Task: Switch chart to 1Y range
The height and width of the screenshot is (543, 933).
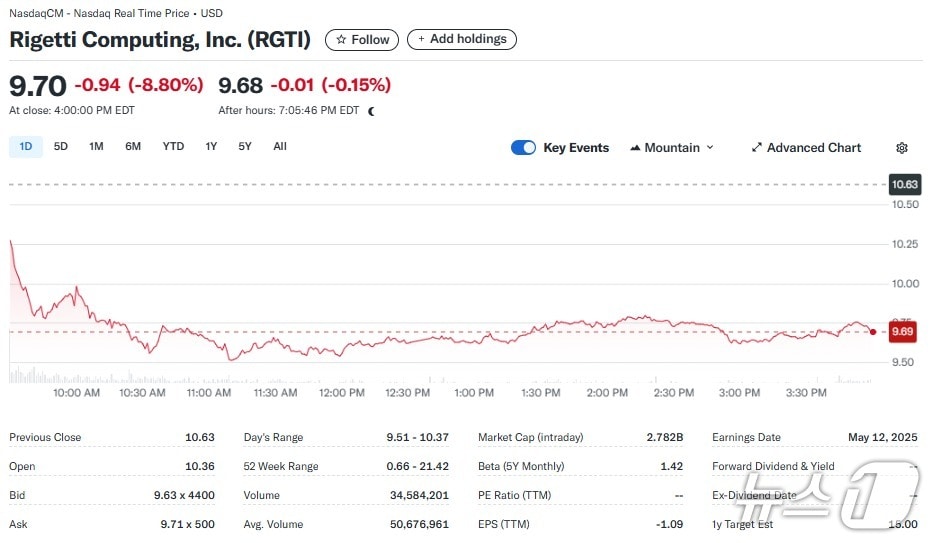Action: [211, 147]
